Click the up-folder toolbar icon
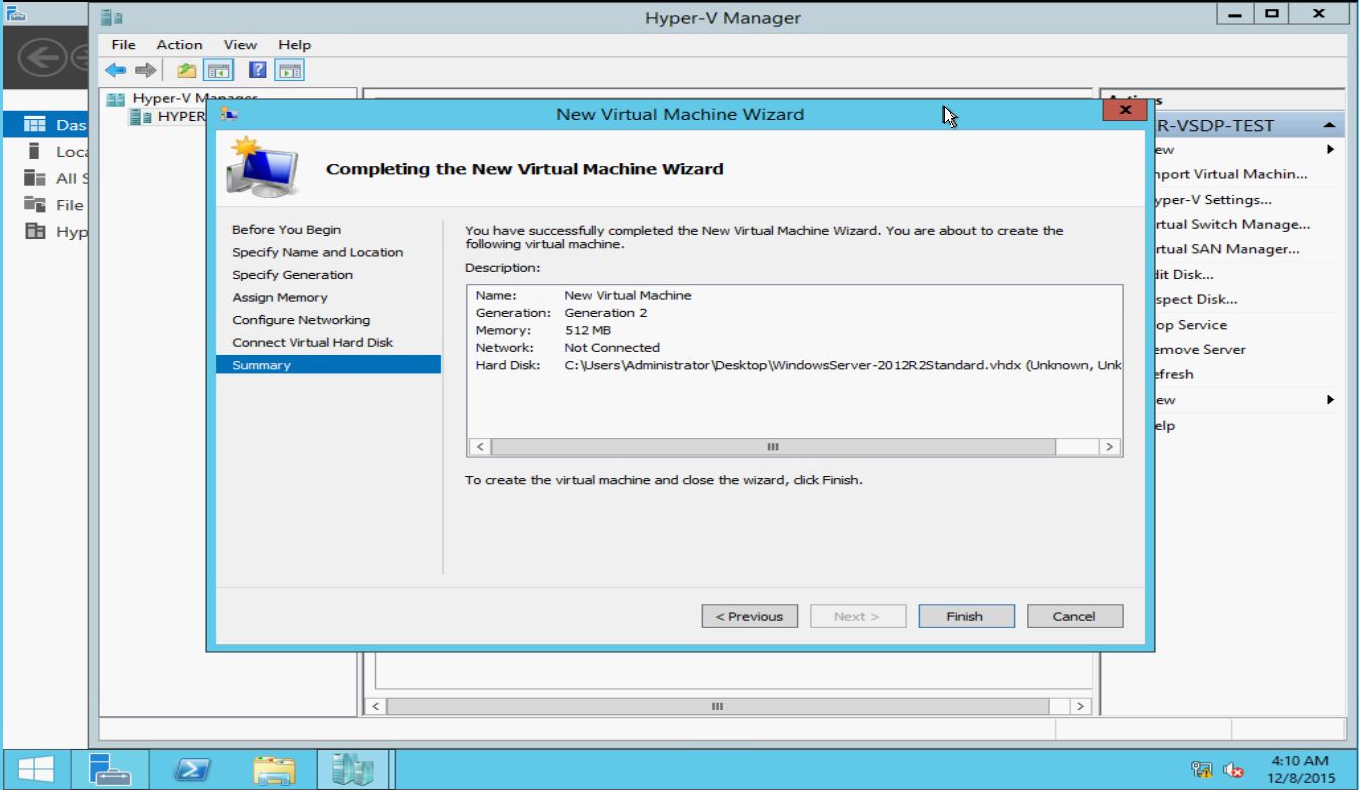This screenshot has height=790, width=1359. pos(187,70)
